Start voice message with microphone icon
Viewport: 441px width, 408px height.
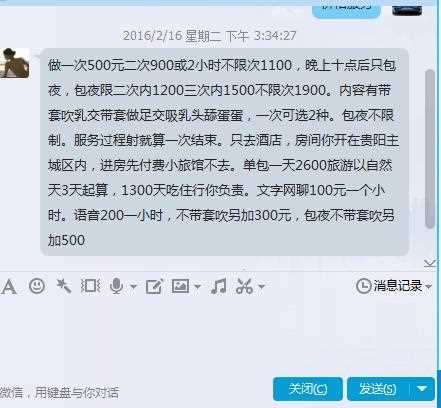point(116,286)
